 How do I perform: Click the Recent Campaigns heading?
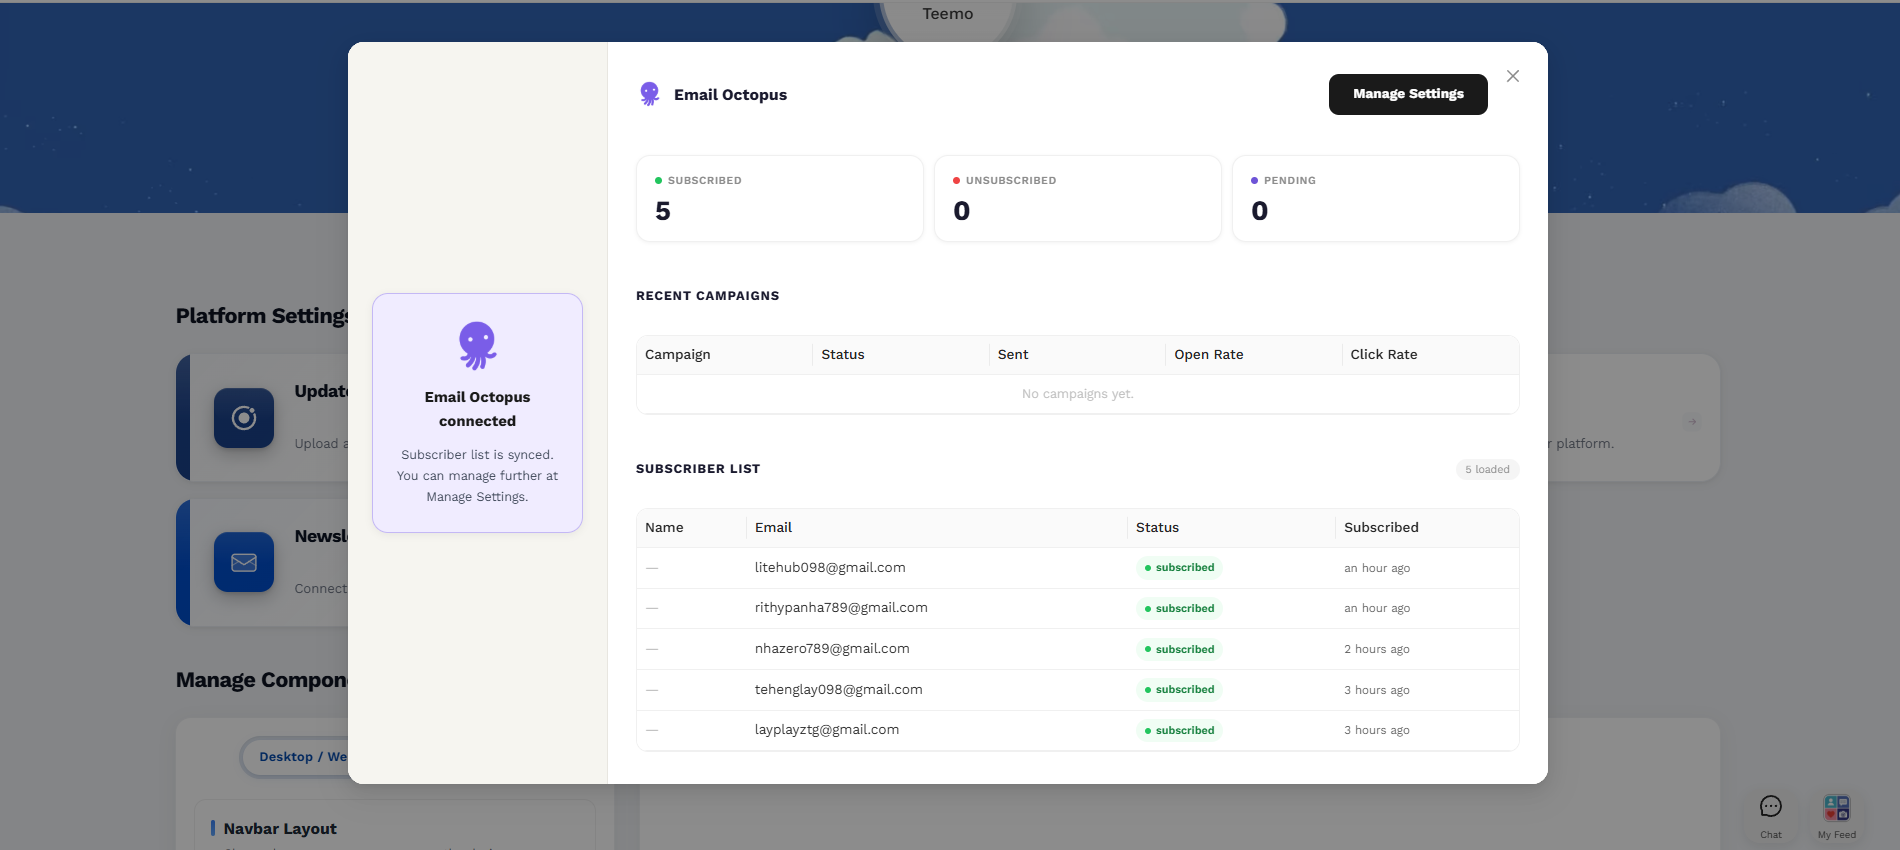click(708, 296)
